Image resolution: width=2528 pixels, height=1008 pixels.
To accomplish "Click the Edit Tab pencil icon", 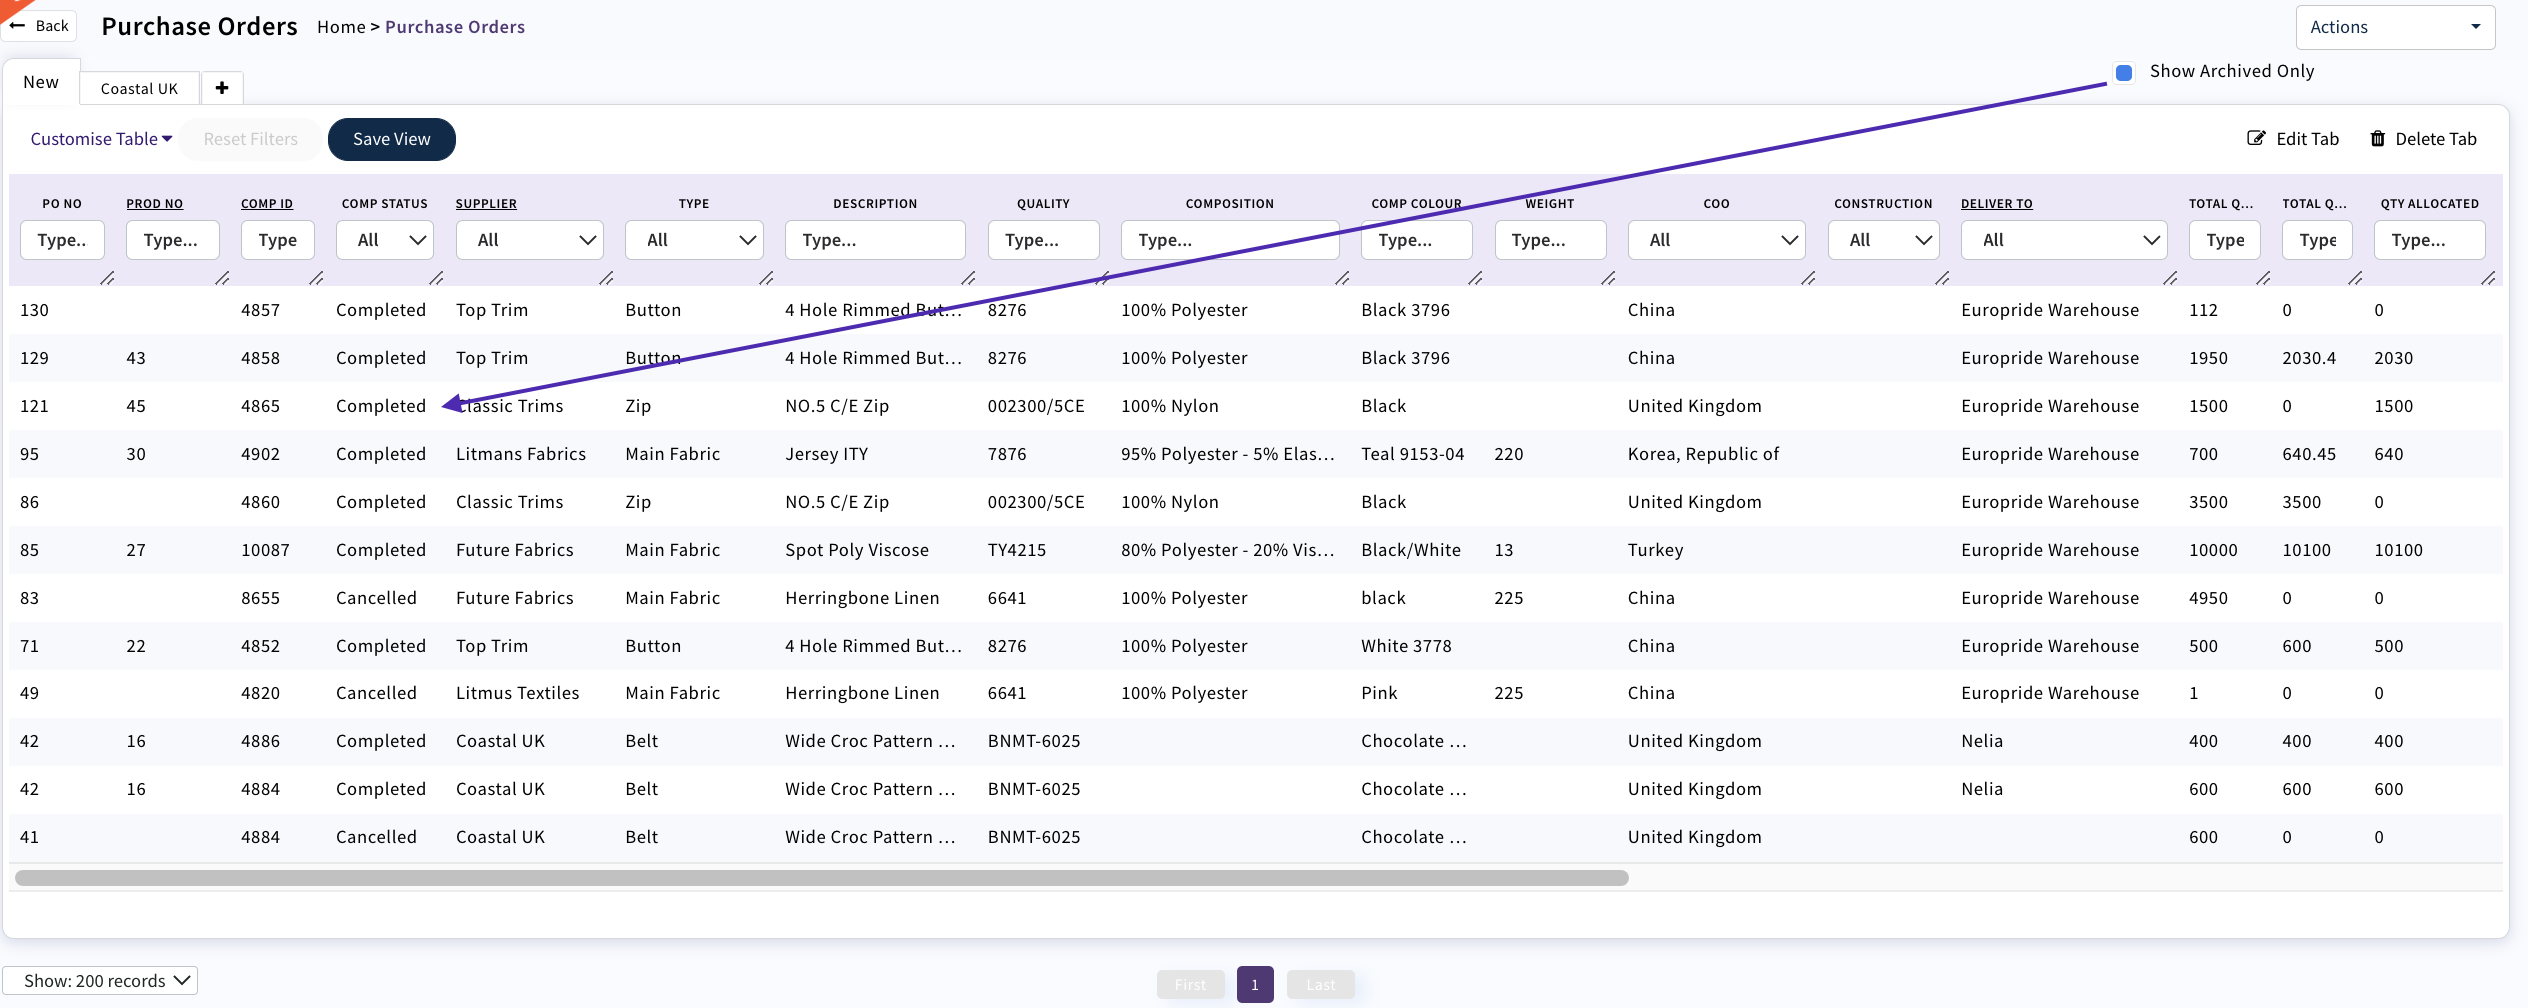I will coord(2256,138).
